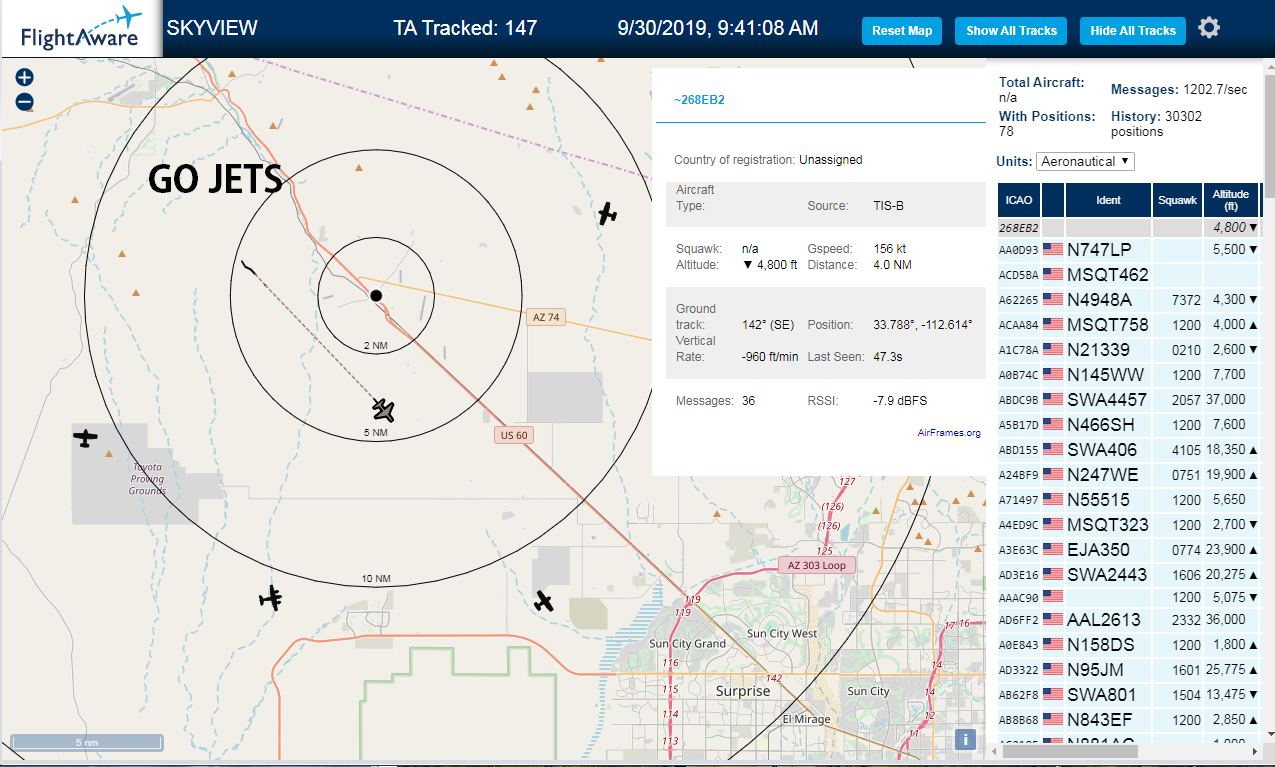
Task: Open the ~268EB2 aircraft link
Action: 699,100
